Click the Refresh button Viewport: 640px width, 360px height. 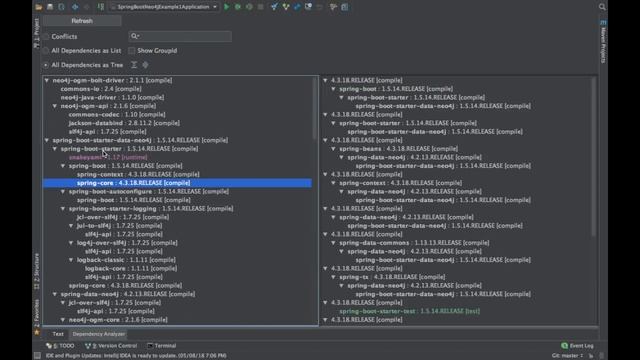point(82,21)
